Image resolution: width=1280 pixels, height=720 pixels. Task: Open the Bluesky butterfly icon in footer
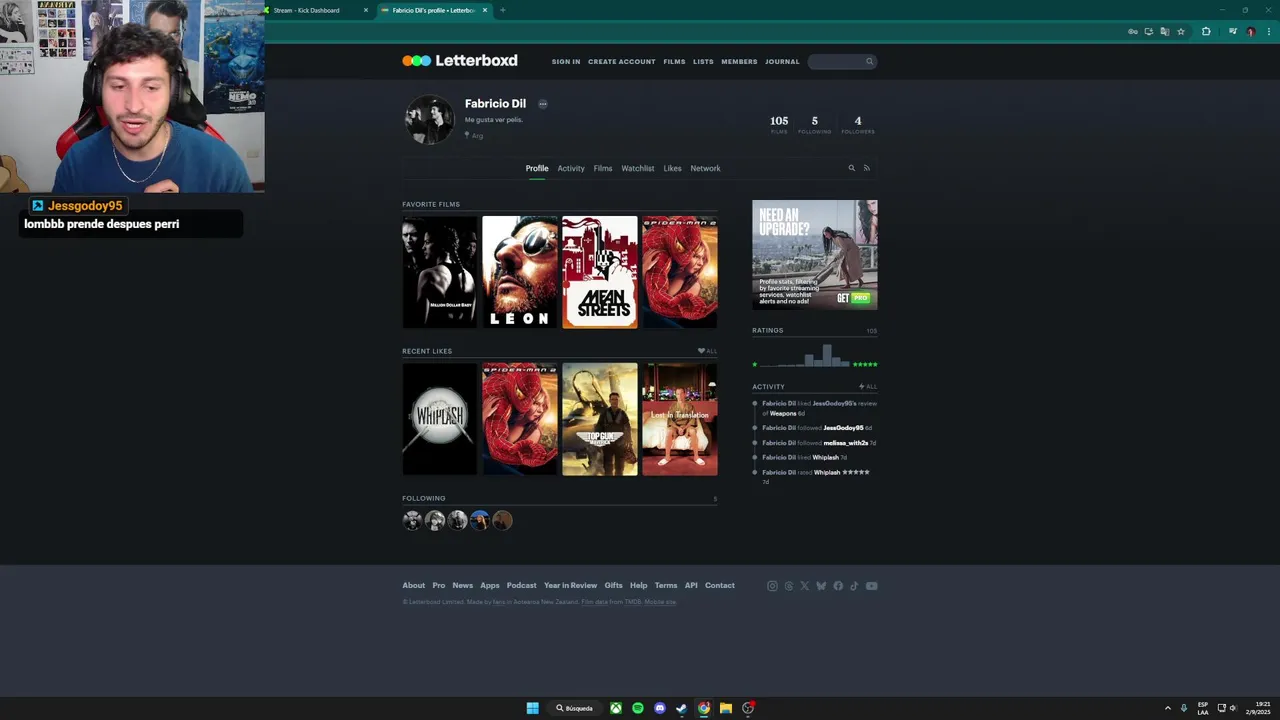821,586
